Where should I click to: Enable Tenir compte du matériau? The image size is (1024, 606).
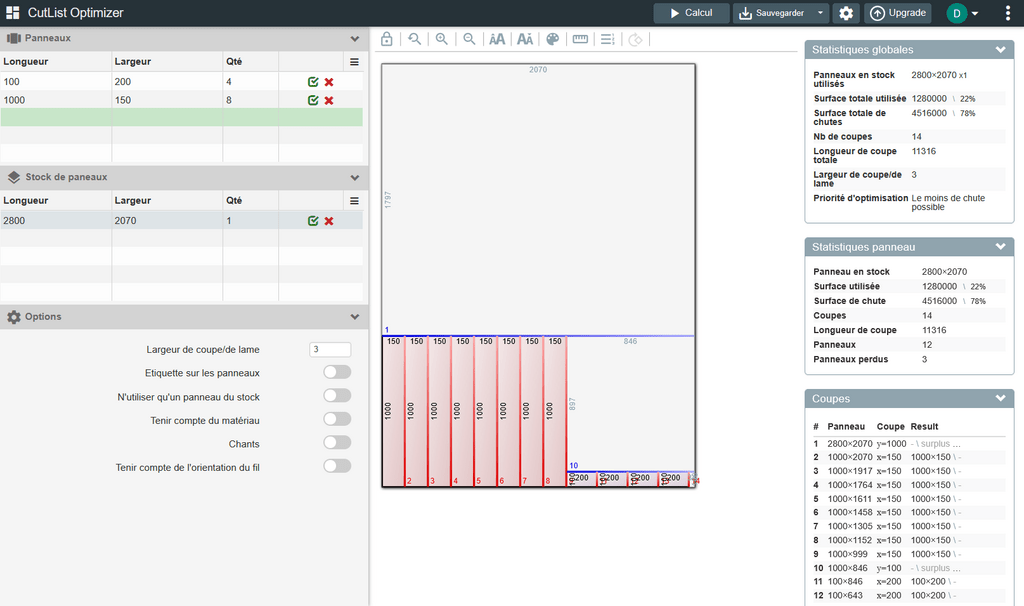[337, 419]
